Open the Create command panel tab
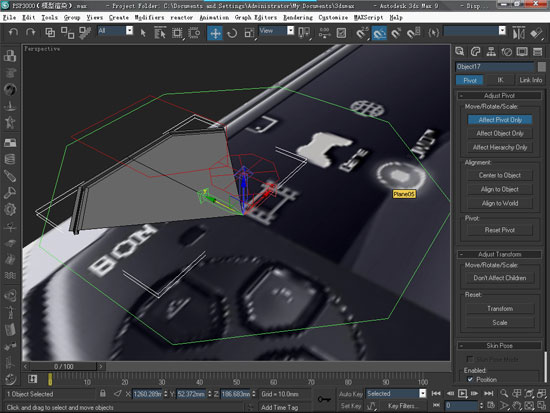 (x=460, y=52)
